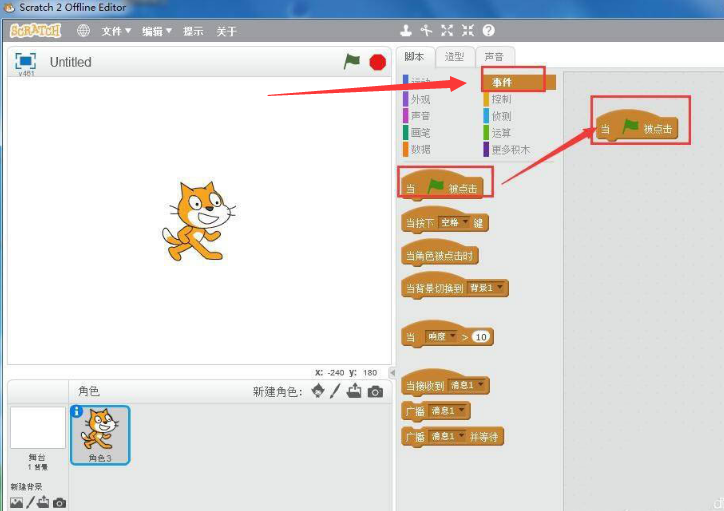Open 消息1 dropdown in 广播并等待 block
The image size is (724, 511).
pos(448,436)
